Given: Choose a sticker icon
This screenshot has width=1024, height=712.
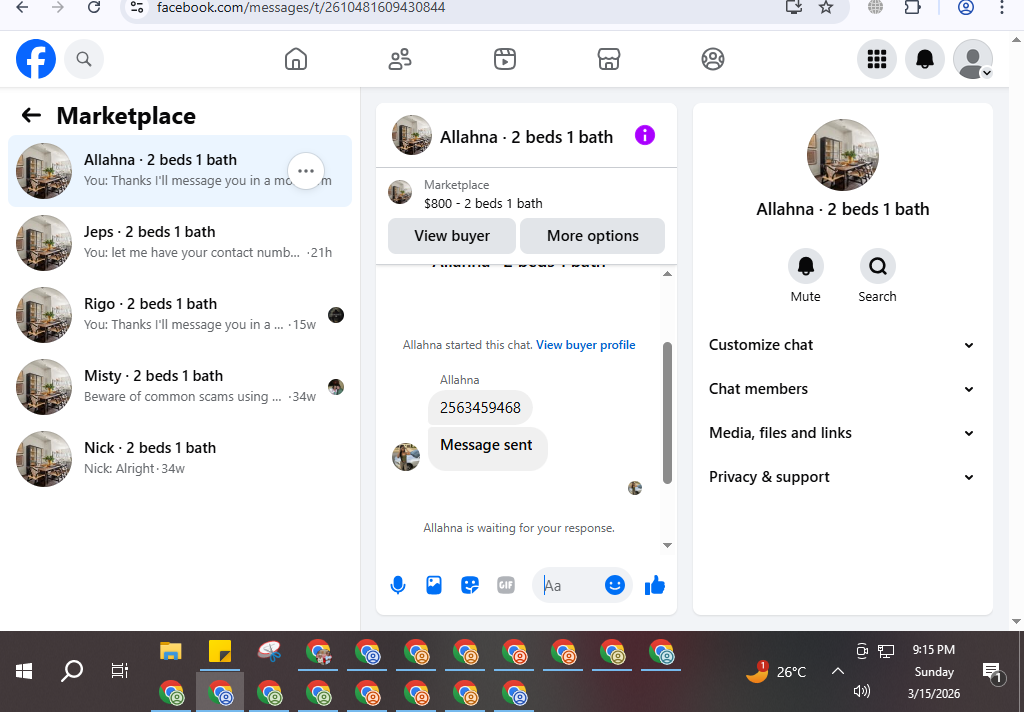Looking at the screenshot, I should click(x=470, y=585).
